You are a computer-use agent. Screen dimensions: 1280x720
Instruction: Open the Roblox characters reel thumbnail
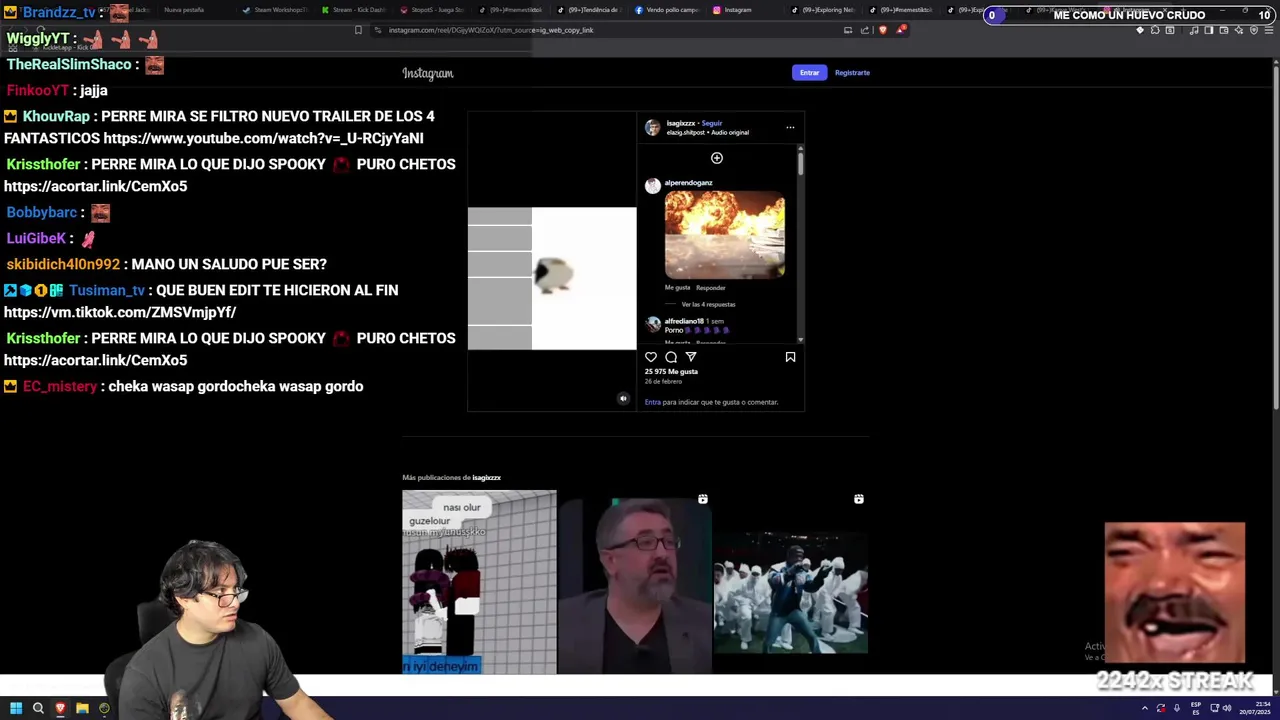[x=479, y=582]
